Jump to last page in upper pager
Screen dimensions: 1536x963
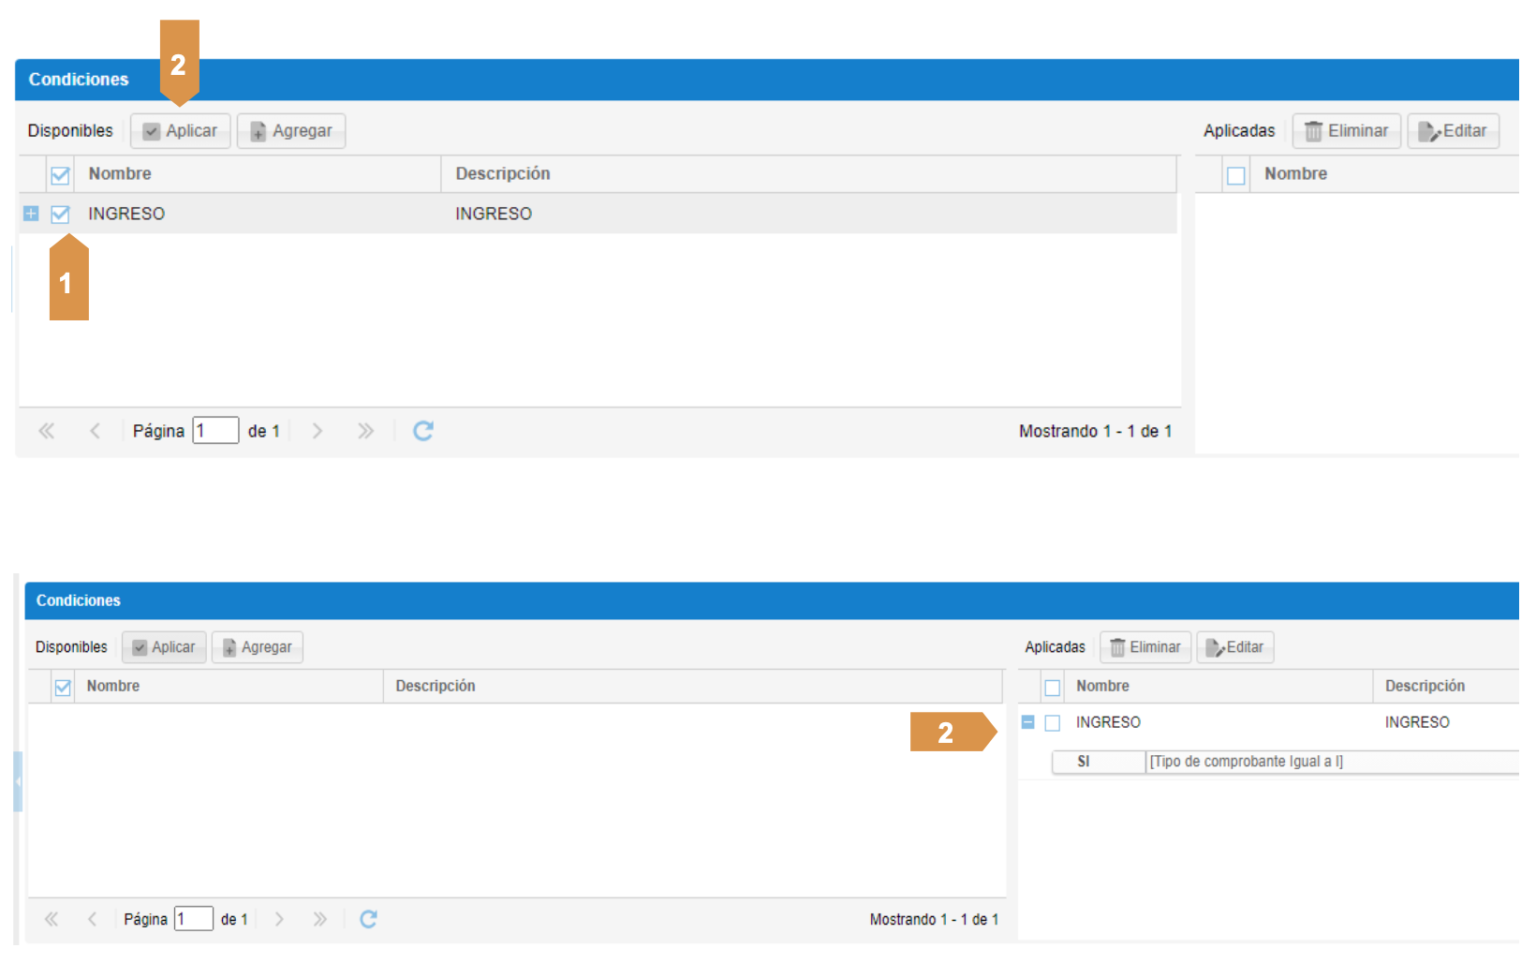[365, 431]
